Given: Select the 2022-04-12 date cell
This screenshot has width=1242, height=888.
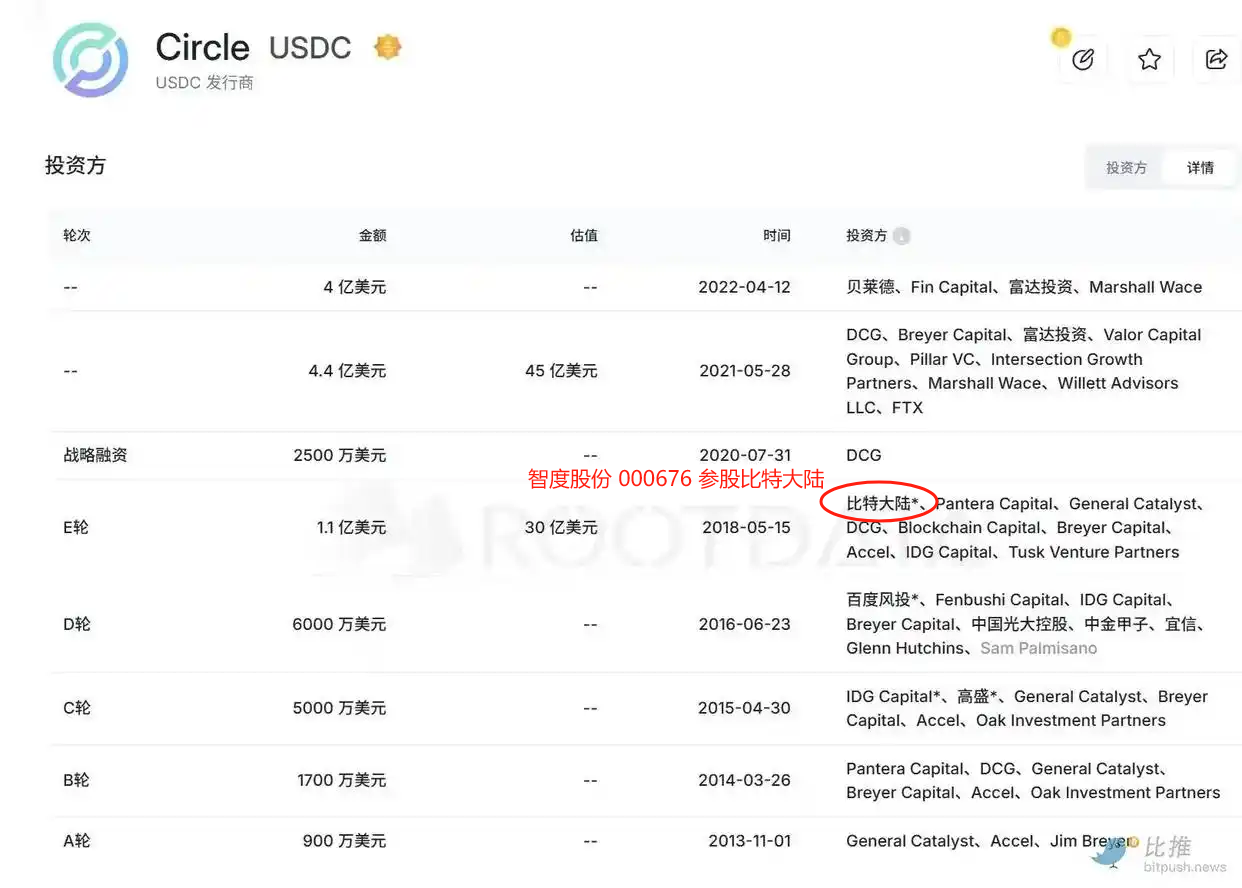Looking at the screenshot, I should click(x=744, y=287).
